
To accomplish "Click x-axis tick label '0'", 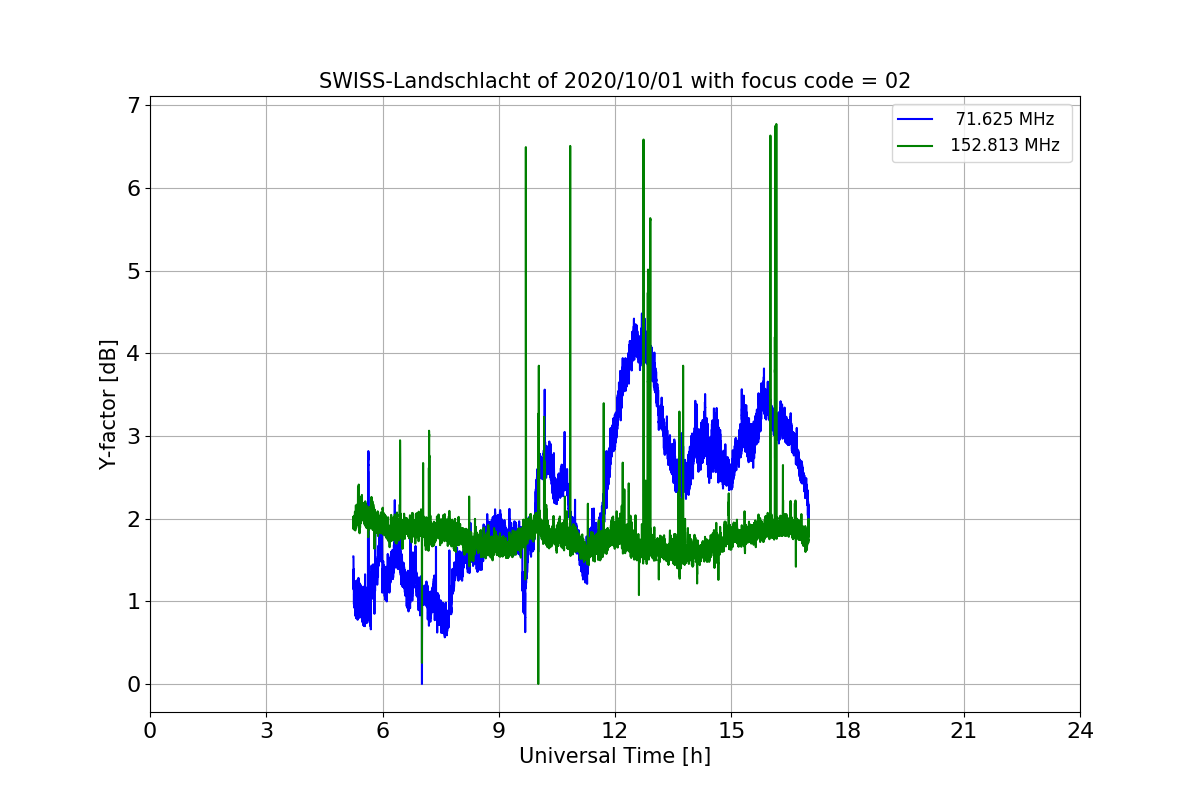I will tap(150, 731).
